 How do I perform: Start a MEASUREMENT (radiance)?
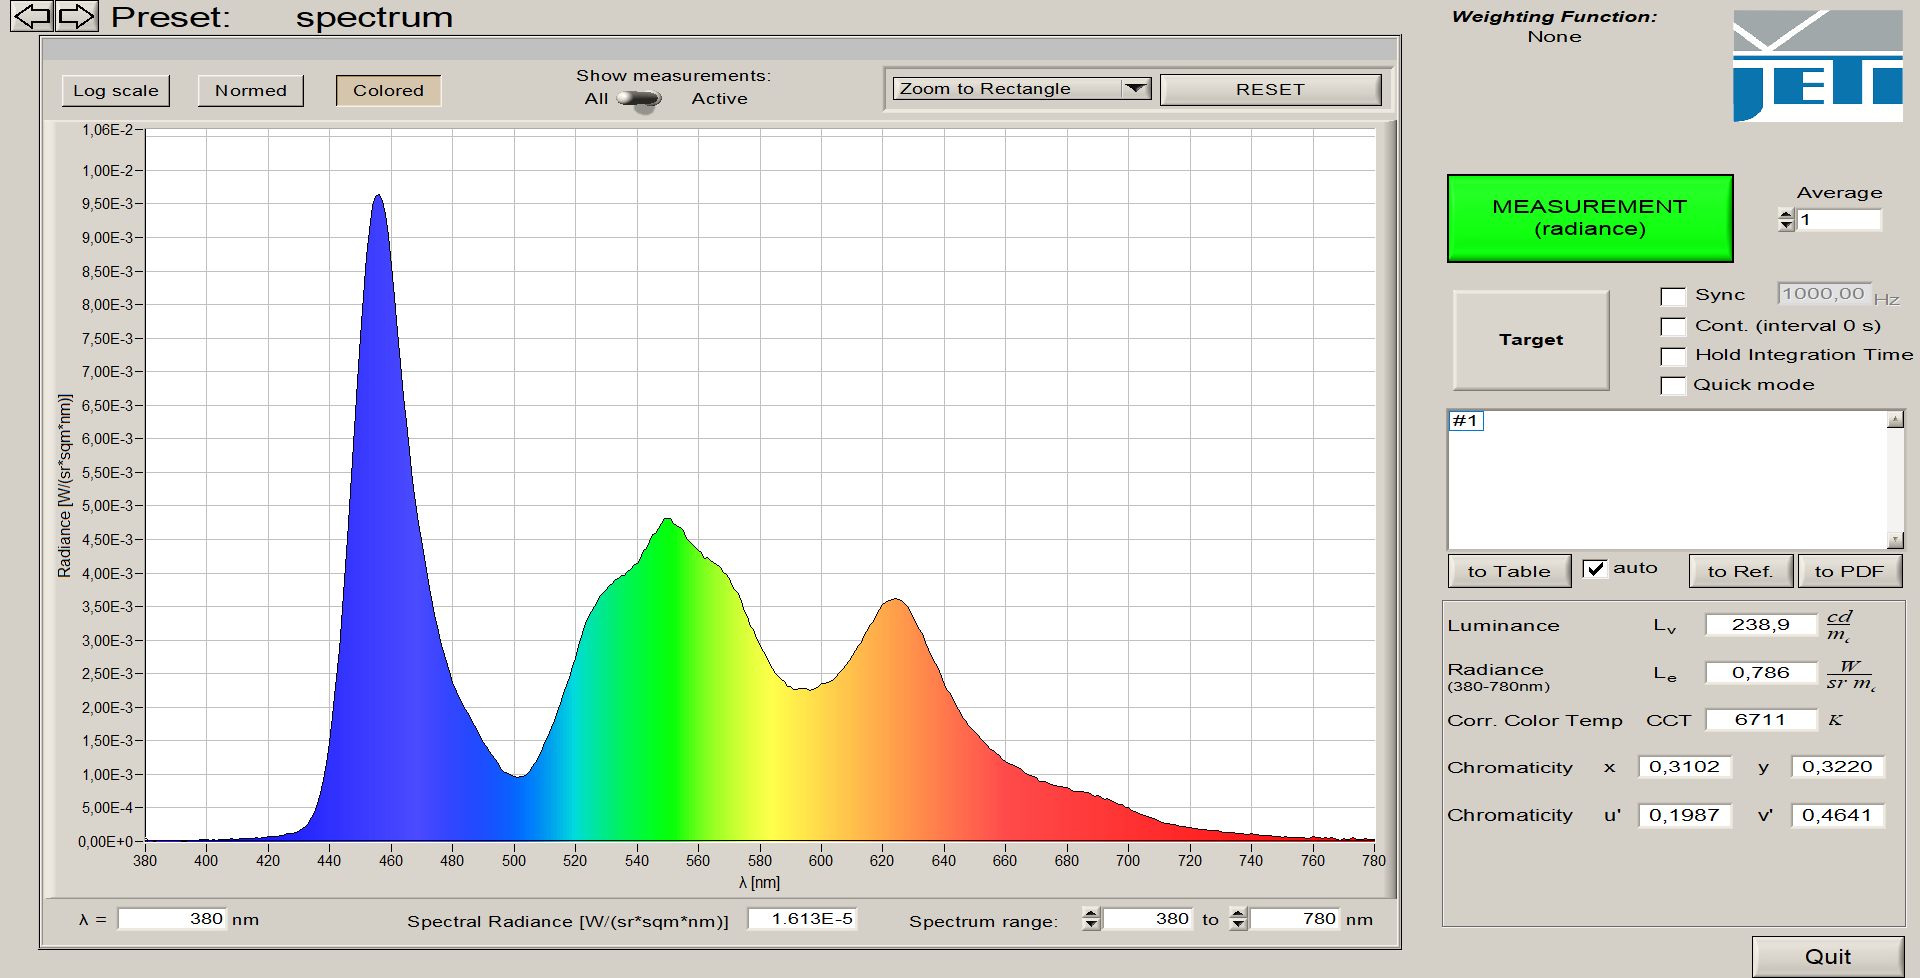click(x=1589, y=218)
